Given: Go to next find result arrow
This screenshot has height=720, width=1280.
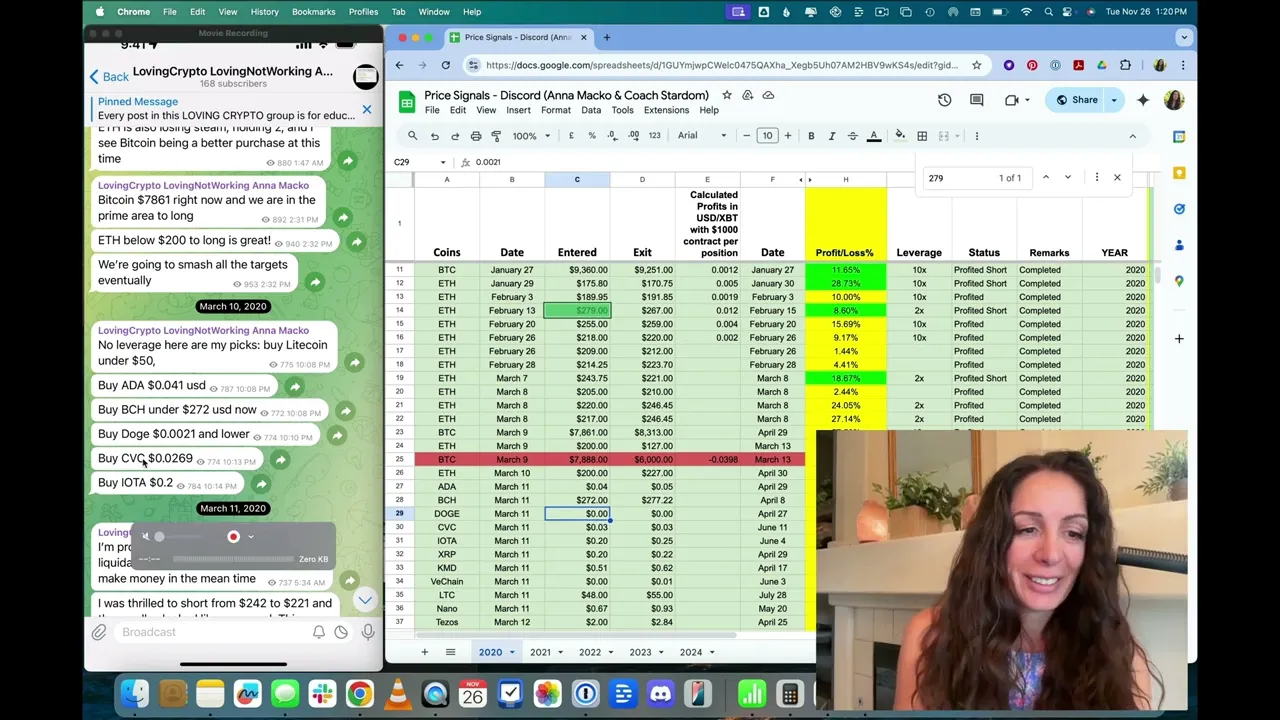Looking at the screenshot, I should (1067, 178).
